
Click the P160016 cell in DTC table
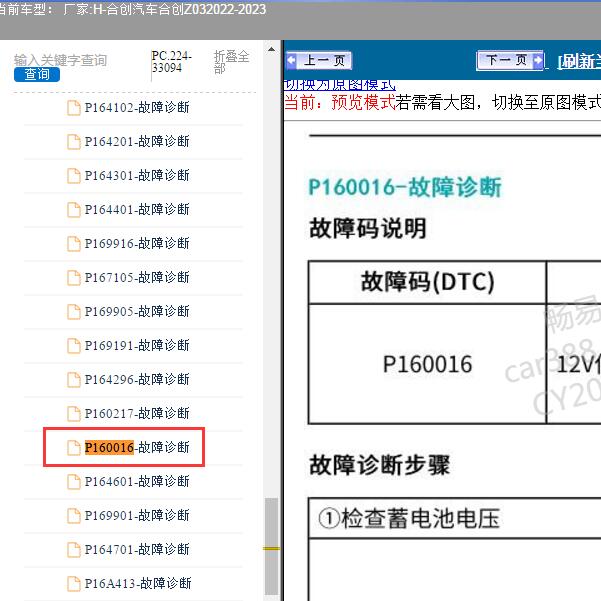[x=427, y=364]
